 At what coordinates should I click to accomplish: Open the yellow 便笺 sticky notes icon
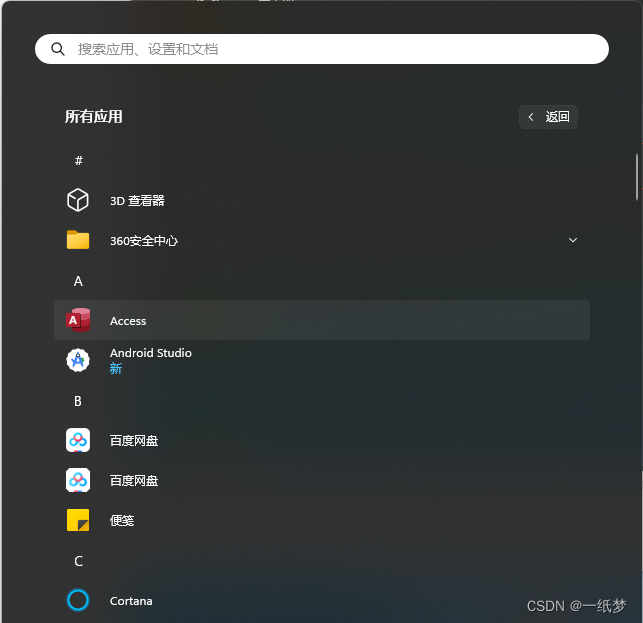pyautogui.click(x=78, y=520)
